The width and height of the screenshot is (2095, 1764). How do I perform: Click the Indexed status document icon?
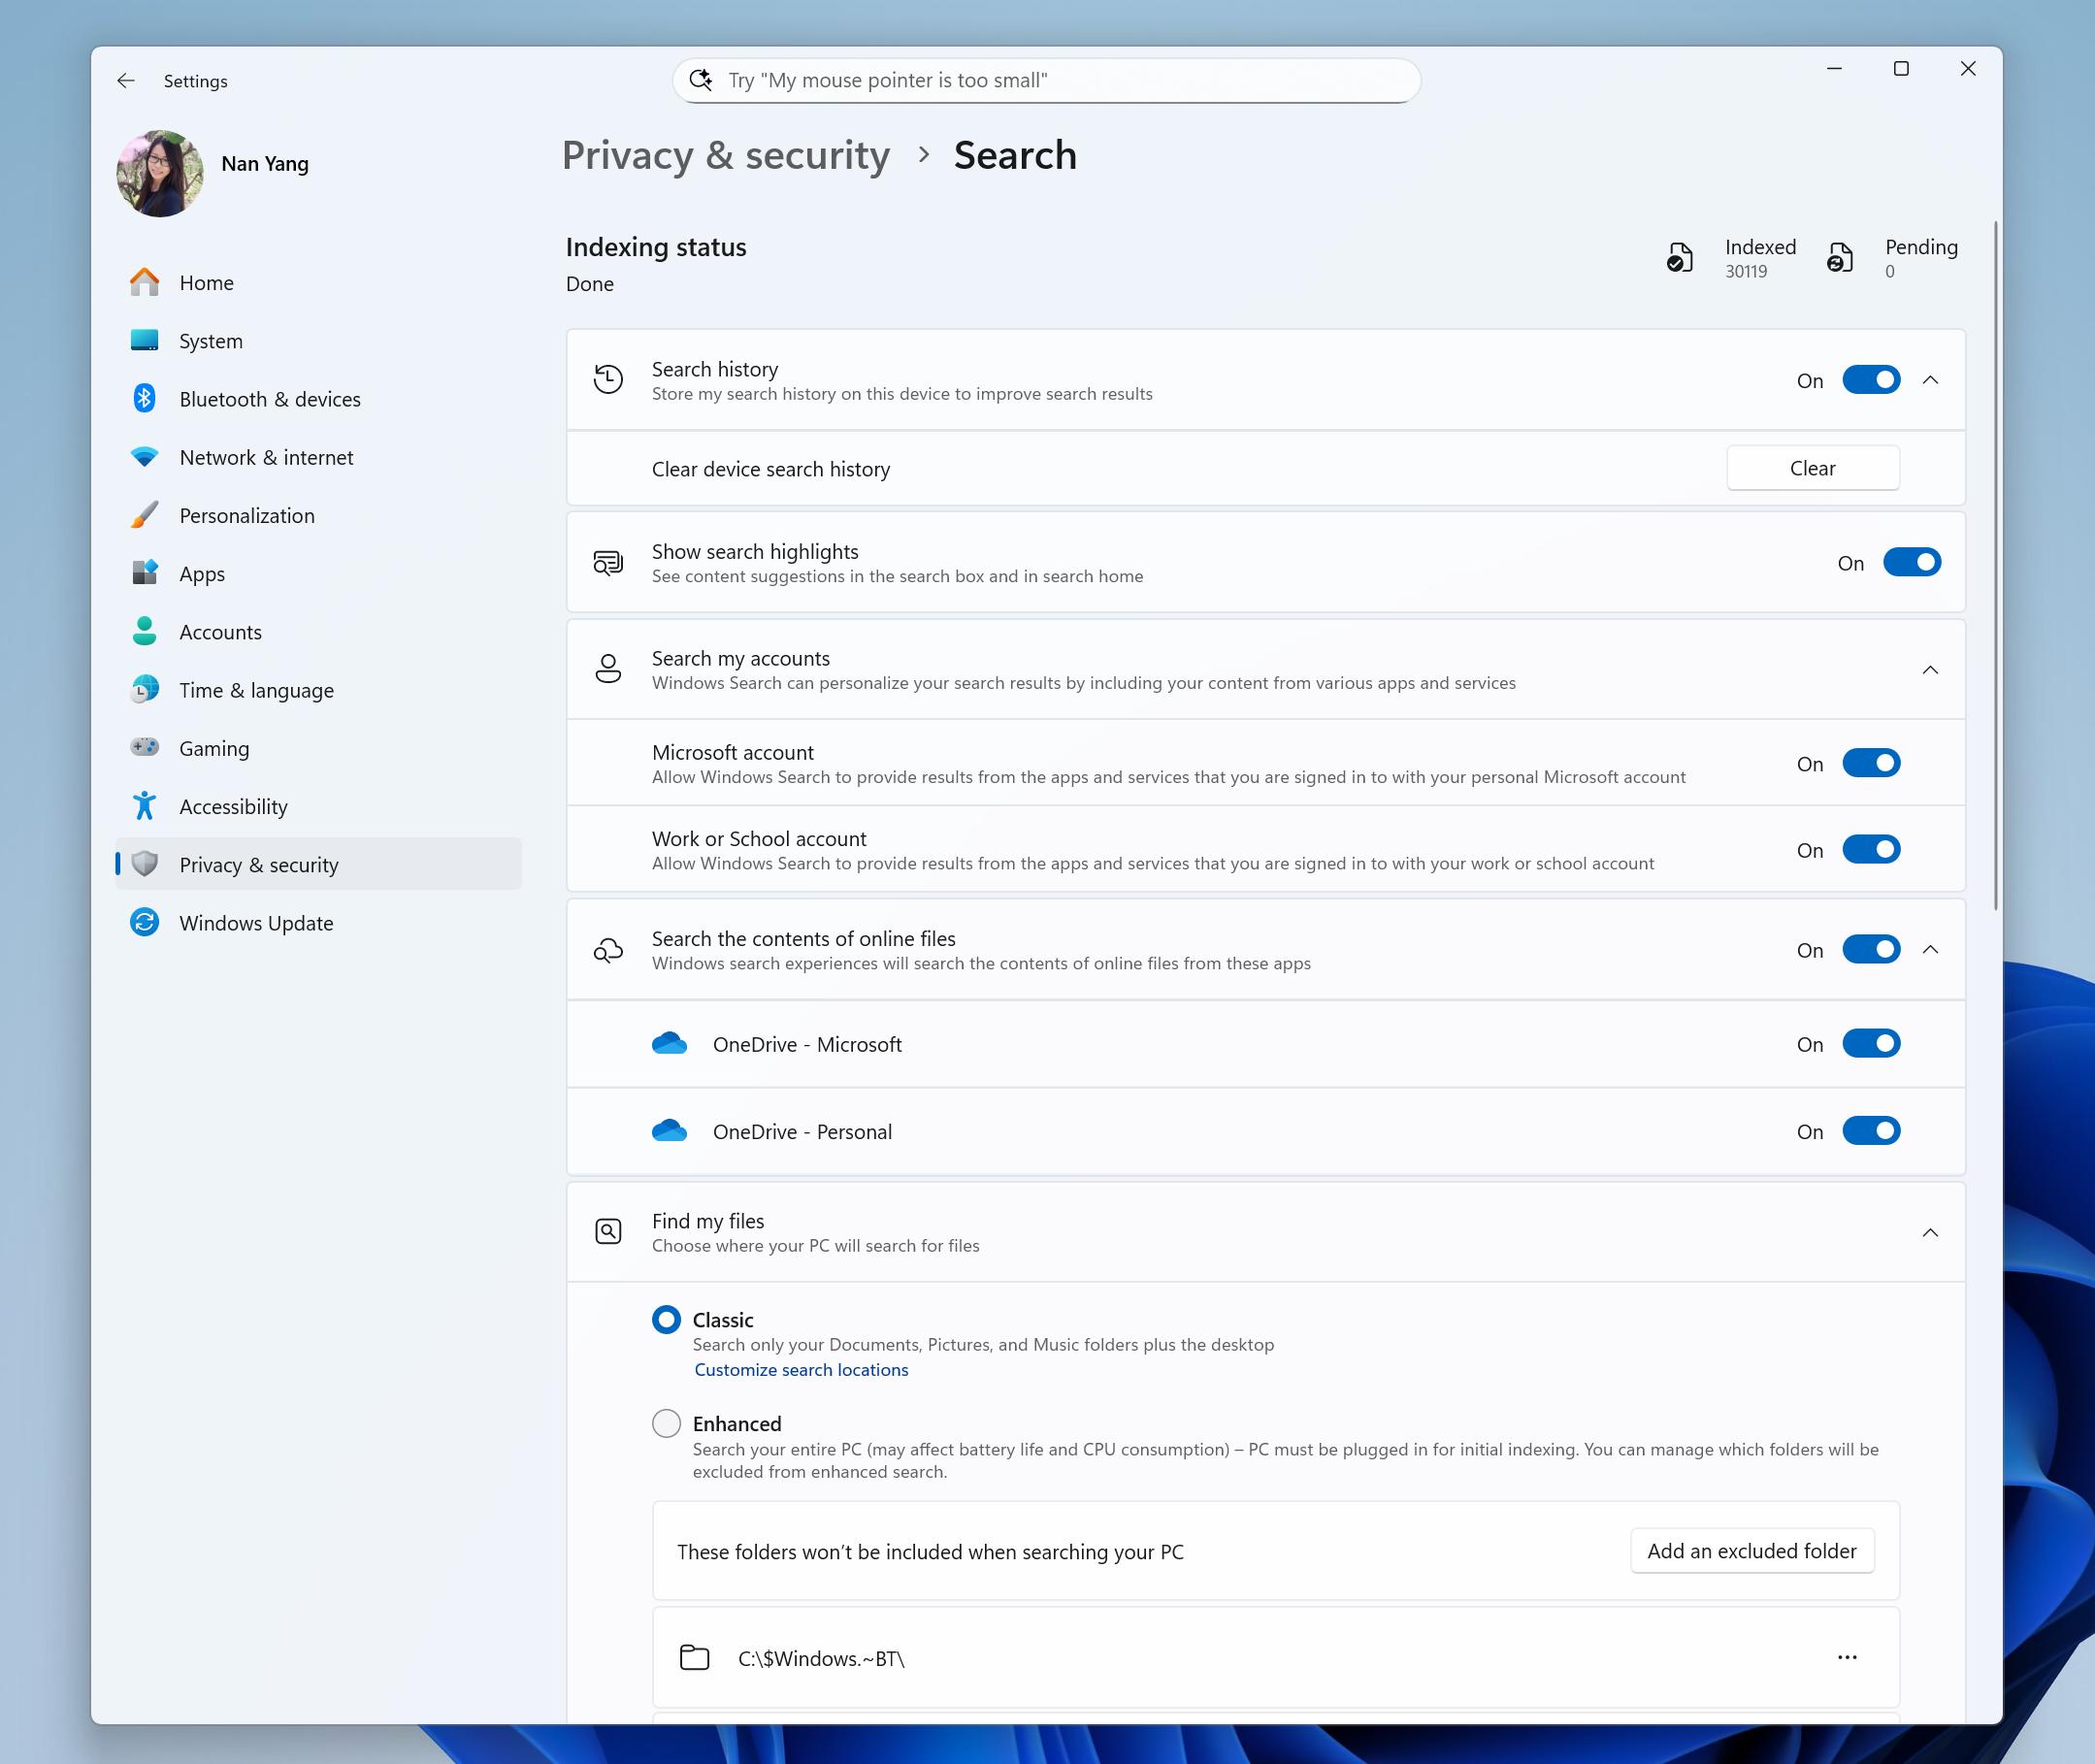pos(1680,257)
